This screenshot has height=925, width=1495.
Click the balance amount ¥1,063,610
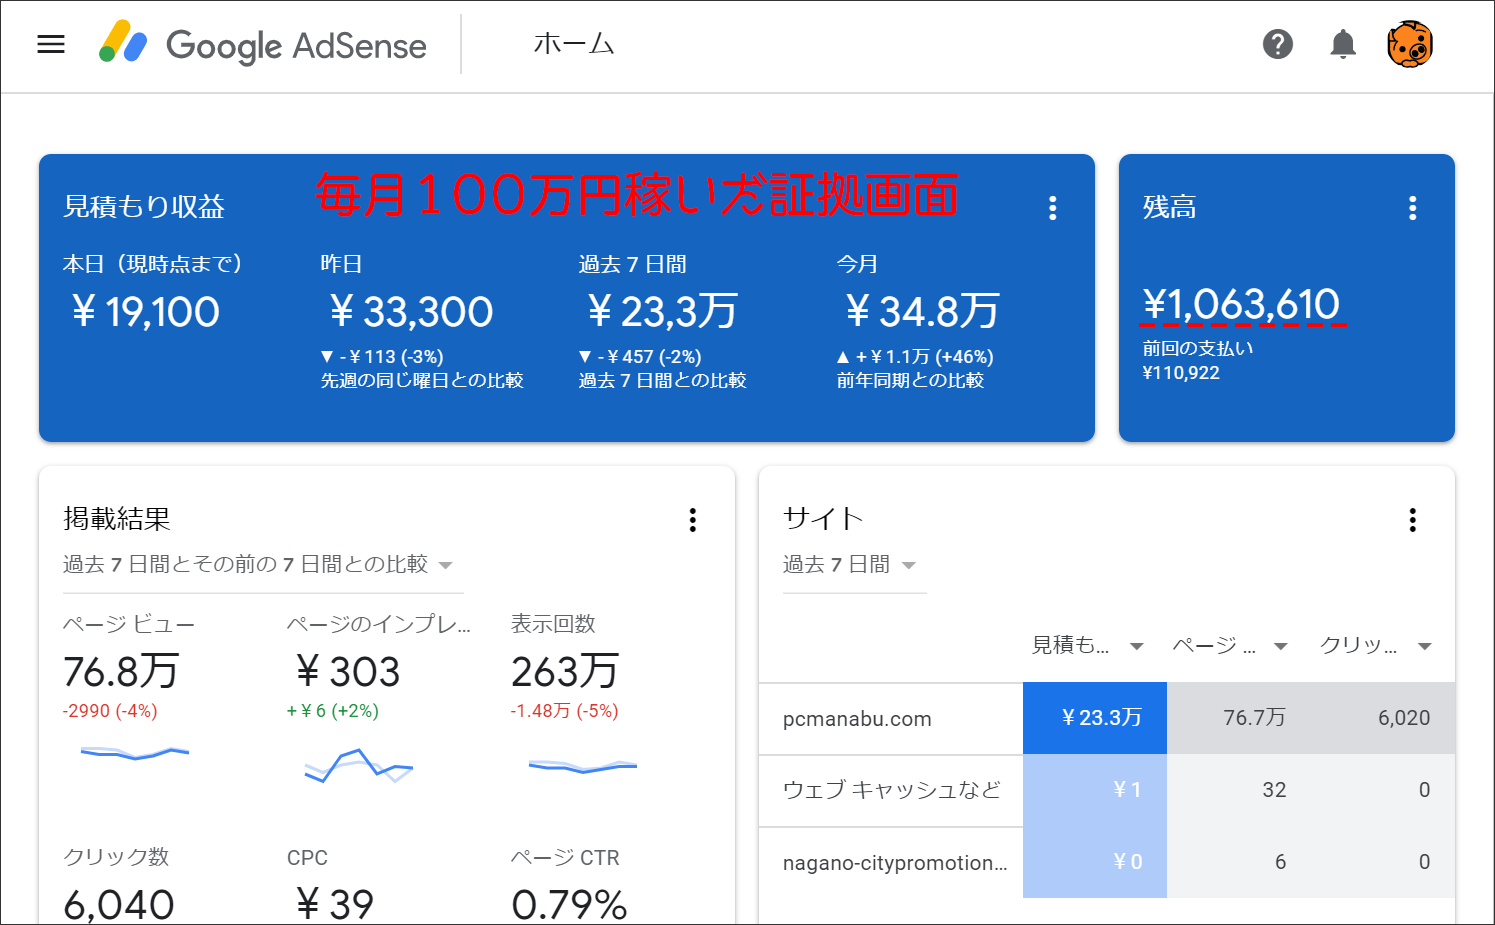[1241, 304]
